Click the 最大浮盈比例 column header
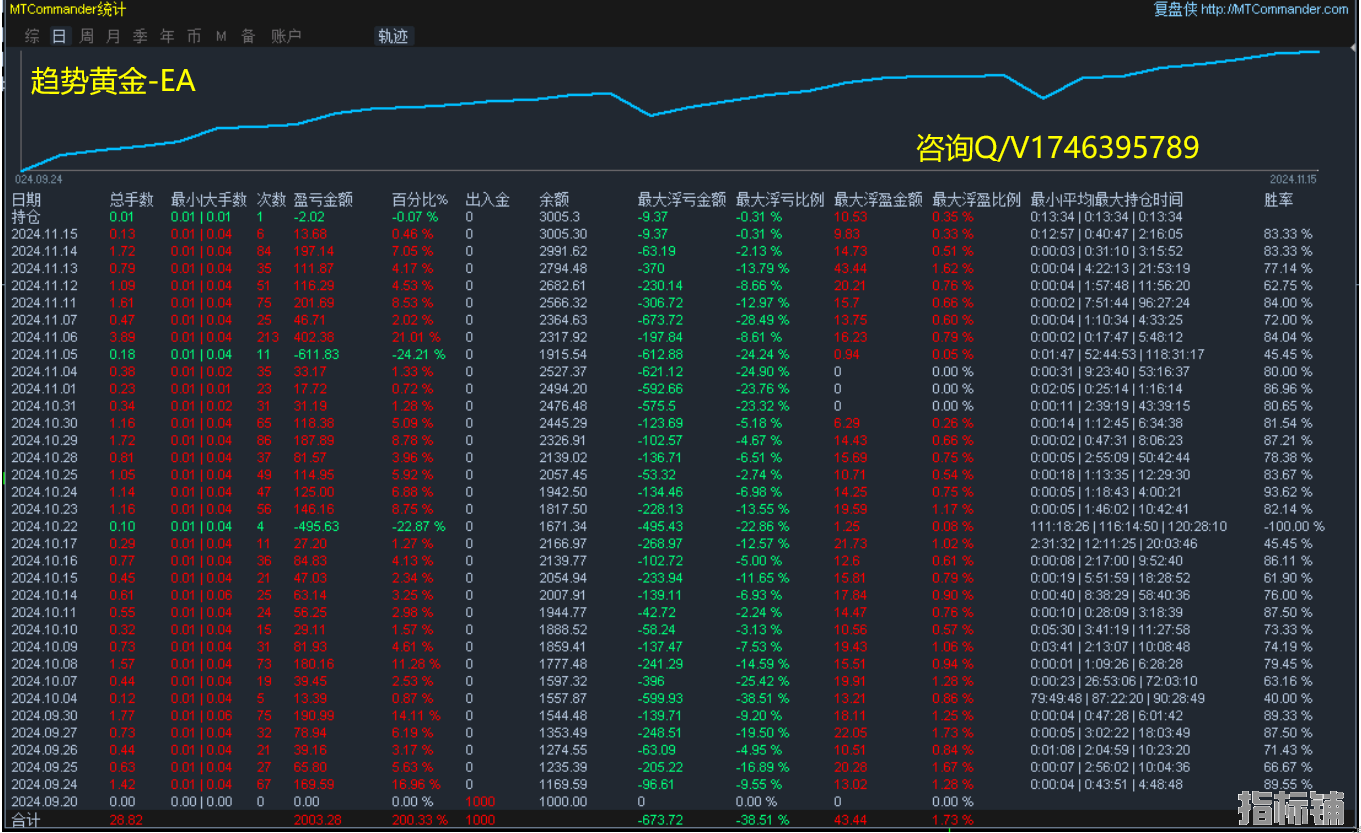The image size is (1361, 833). coord(977,200)
